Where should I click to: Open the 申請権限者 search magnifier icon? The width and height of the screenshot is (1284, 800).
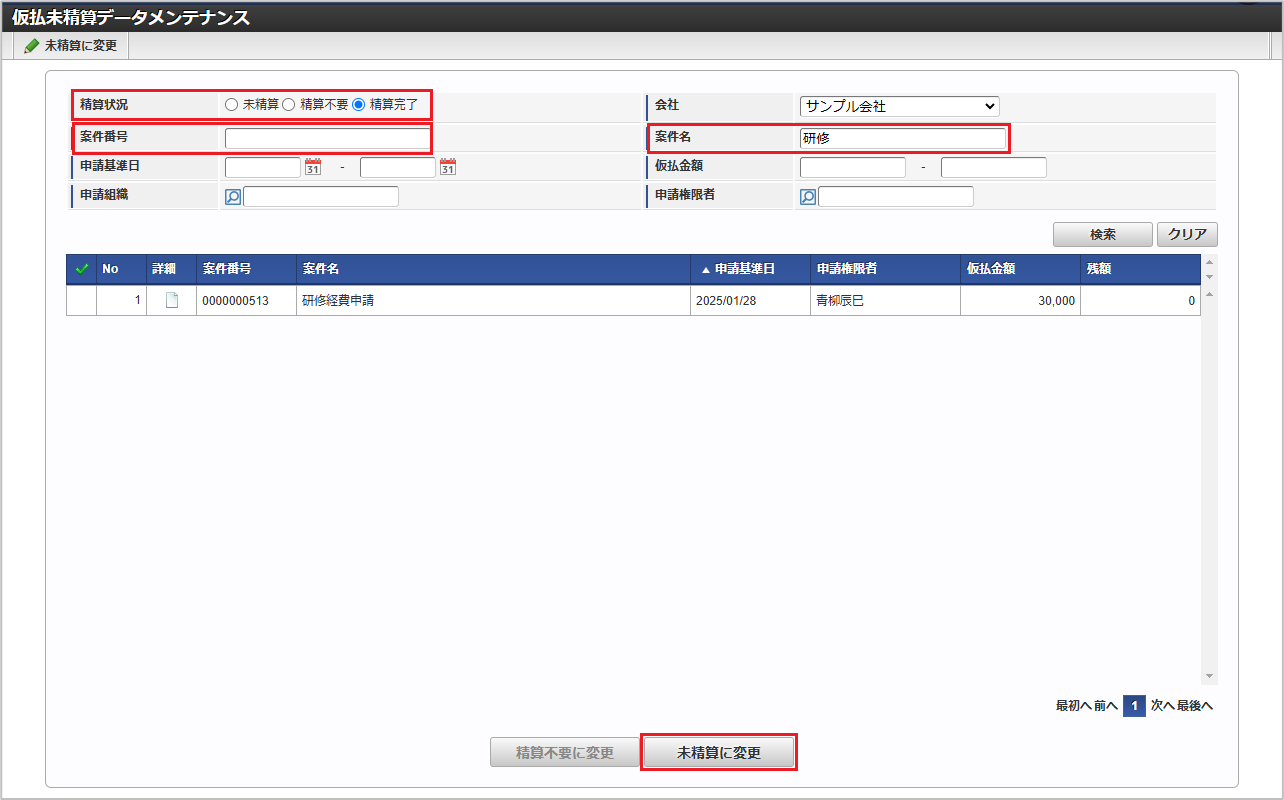click(808, 197)
